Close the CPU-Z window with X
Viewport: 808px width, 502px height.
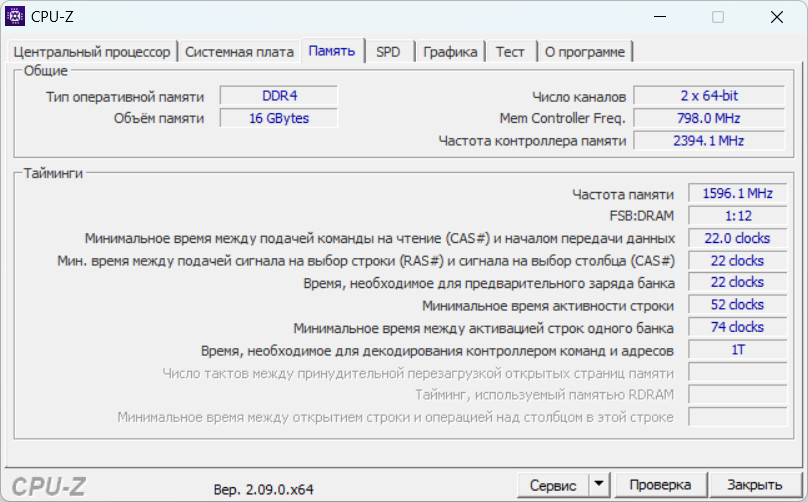point(777,17)
